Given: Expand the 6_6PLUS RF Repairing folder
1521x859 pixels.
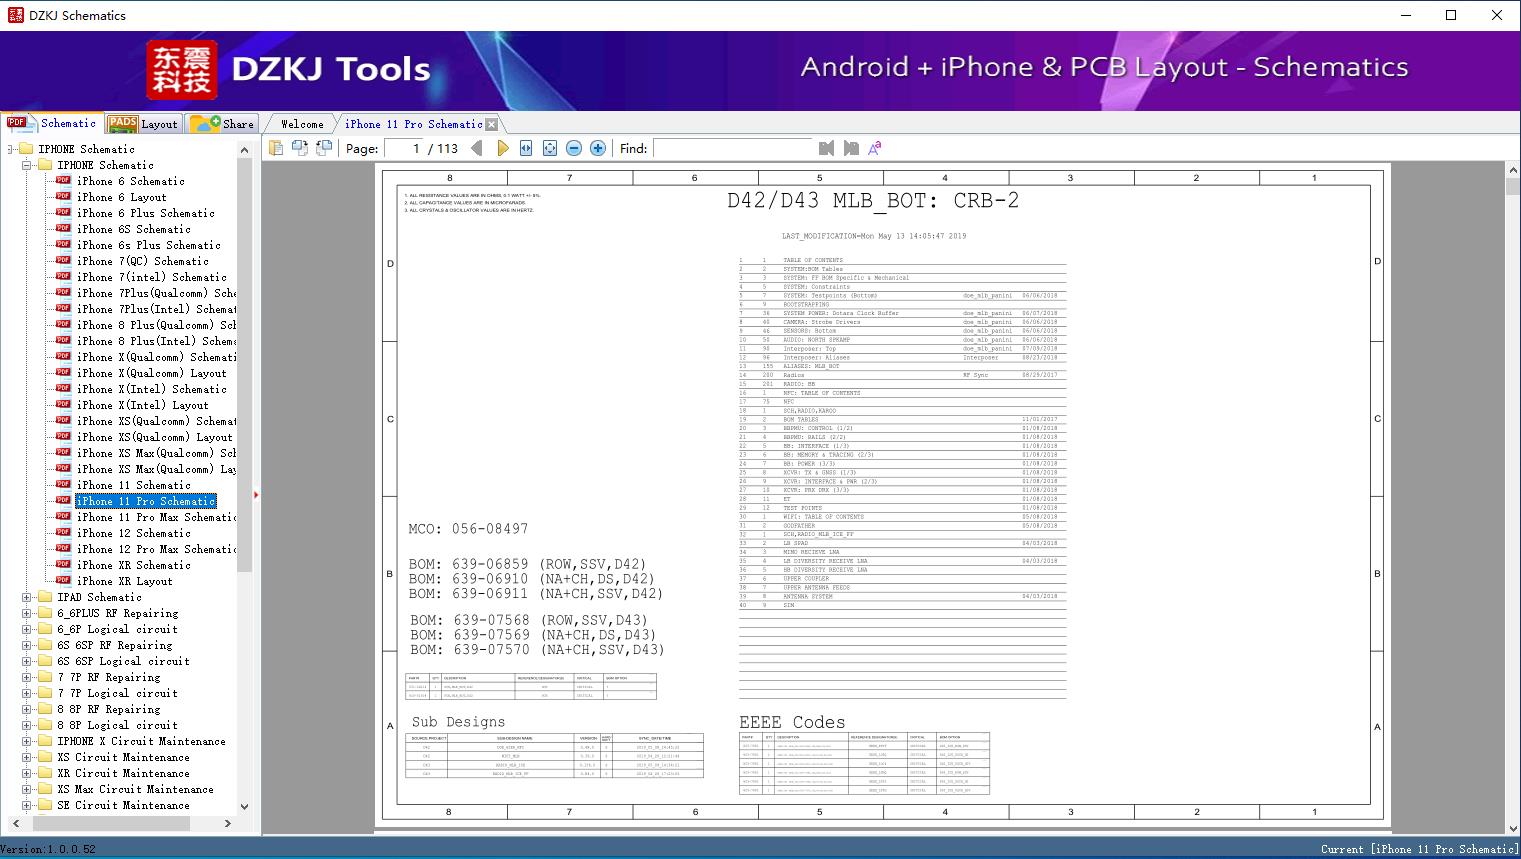Looking at the screenshot, I should coord(27,613).
